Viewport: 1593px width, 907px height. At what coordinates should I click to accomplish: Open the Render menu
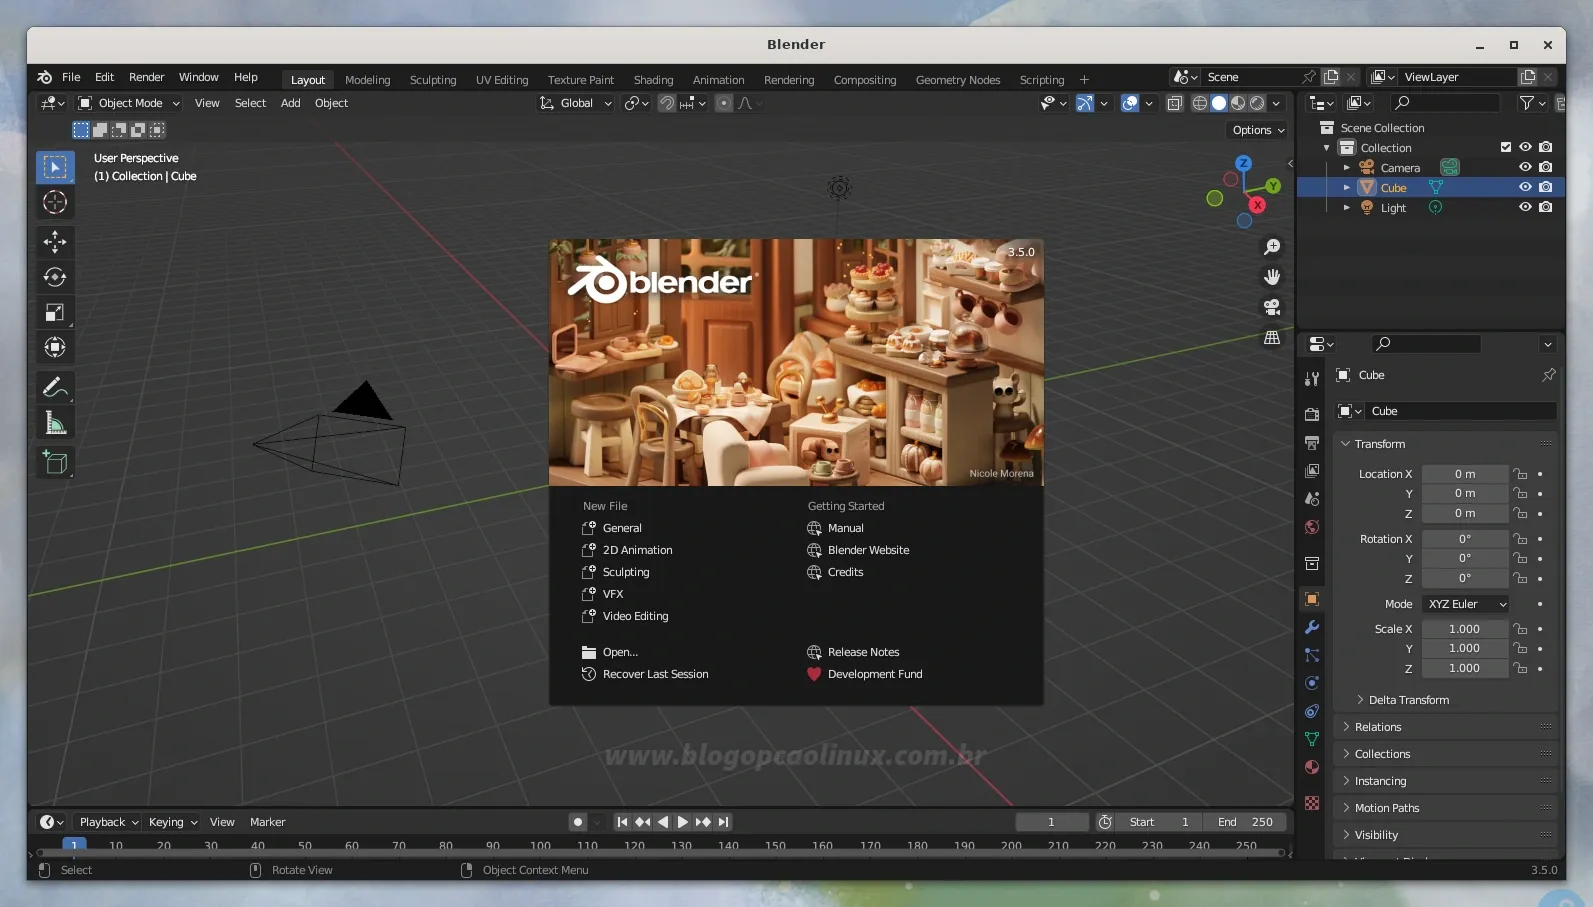pos(147,77)
